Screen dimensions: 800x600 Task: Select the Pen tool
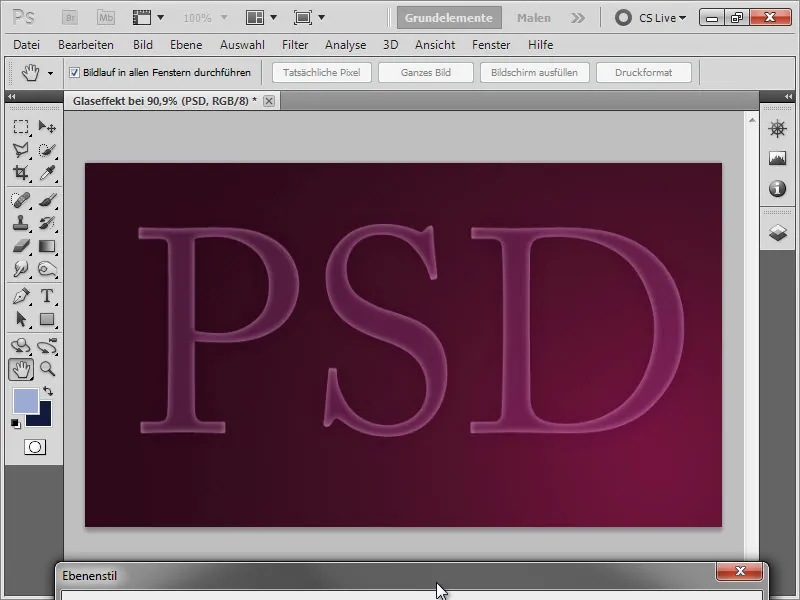coord(21,296)
